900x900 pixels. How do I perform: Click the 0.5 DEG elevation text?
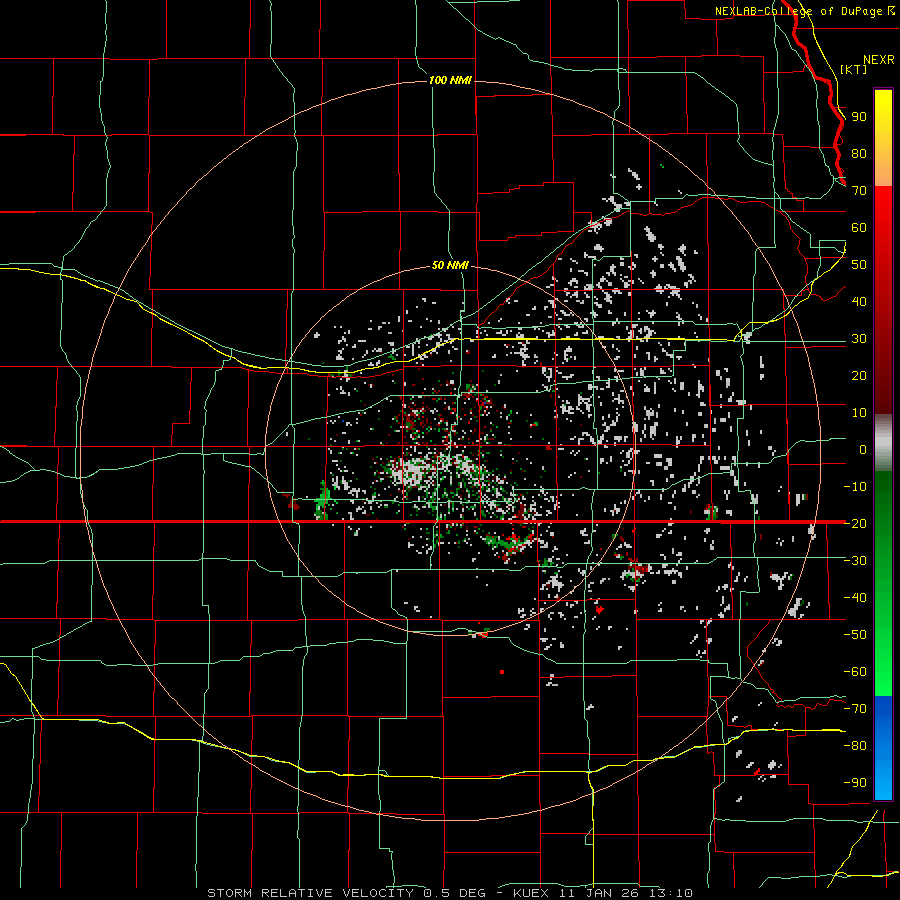pyautogui.click(x=455, y=893)
